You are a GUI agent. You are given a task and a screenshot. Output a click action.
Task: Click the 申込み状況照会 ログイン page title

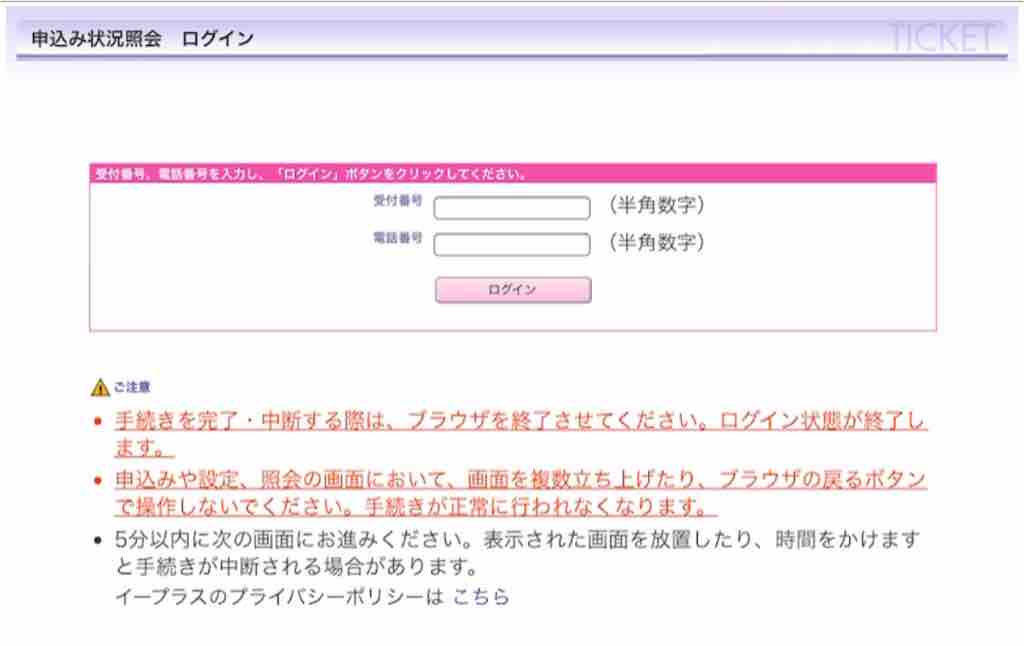[x=142, y=36]
